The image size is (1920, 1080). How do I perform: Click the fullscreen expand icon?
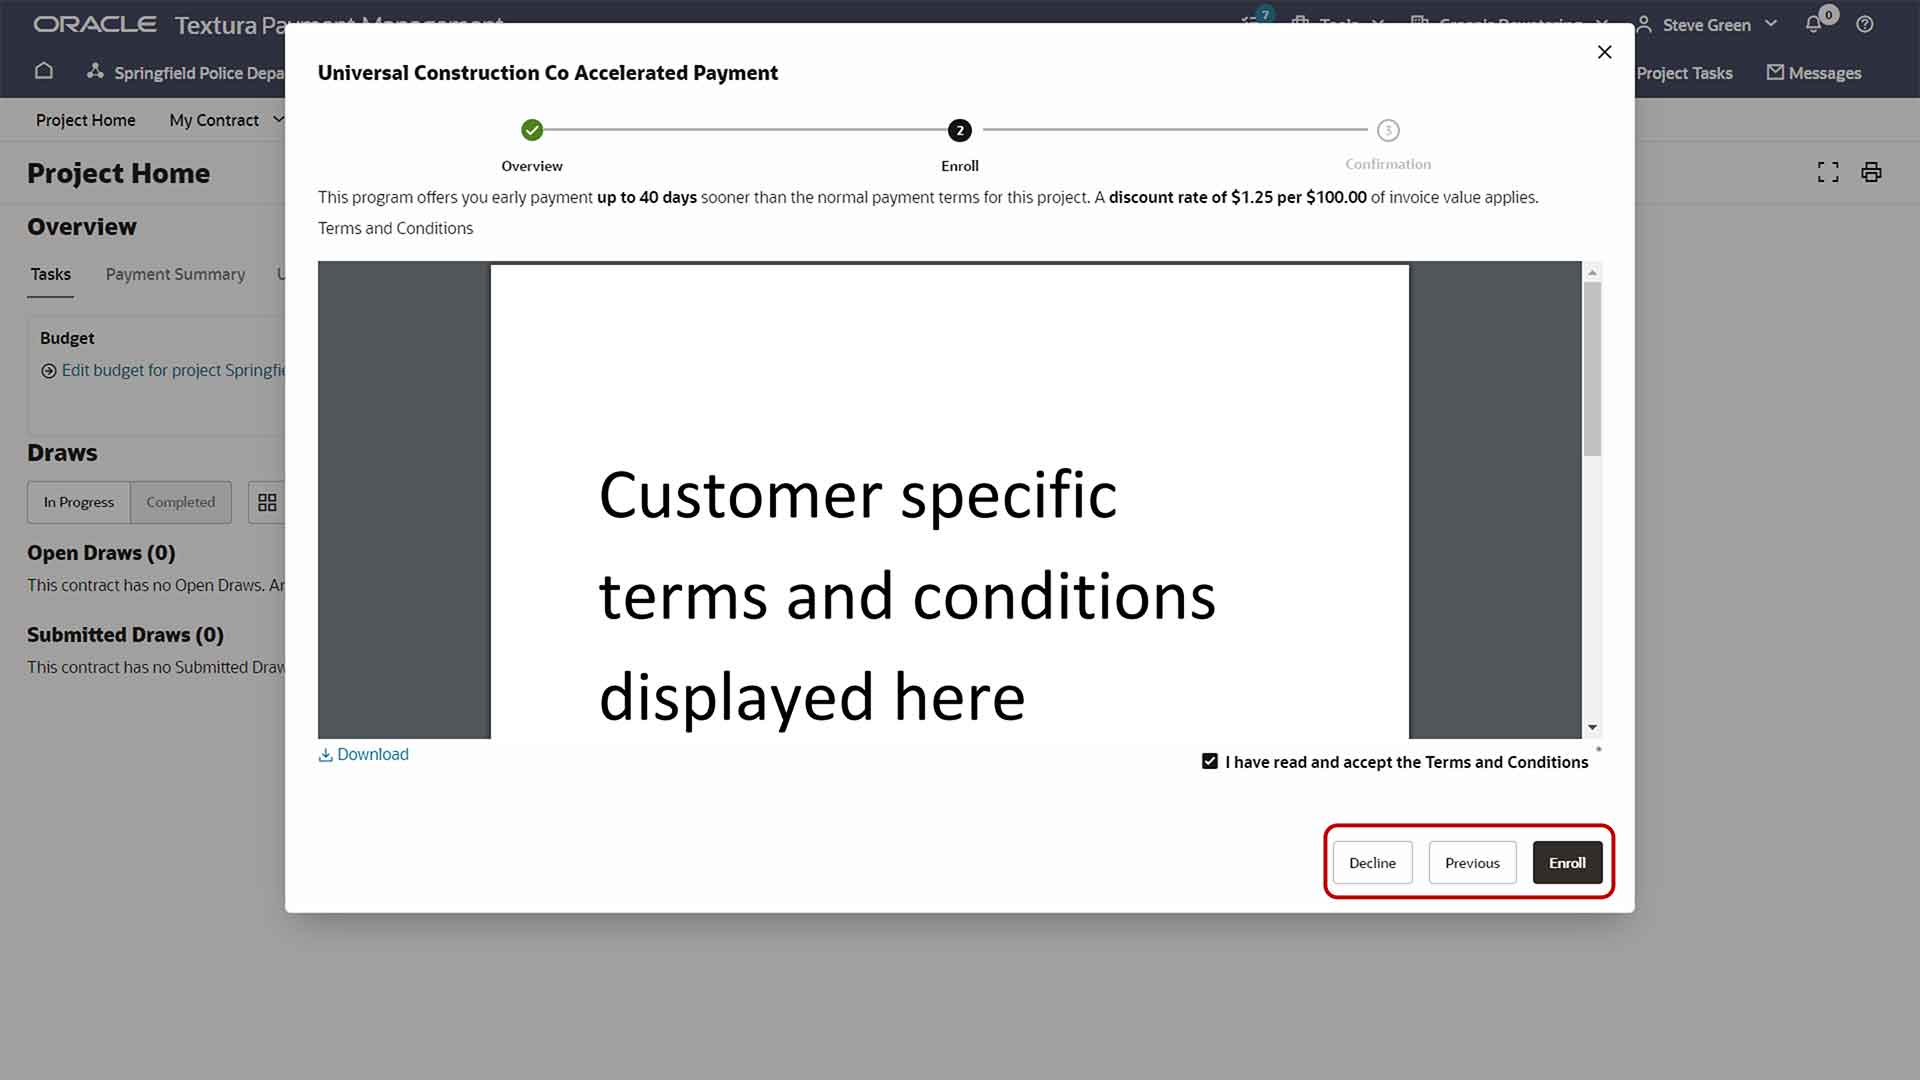coord(1828,173)
